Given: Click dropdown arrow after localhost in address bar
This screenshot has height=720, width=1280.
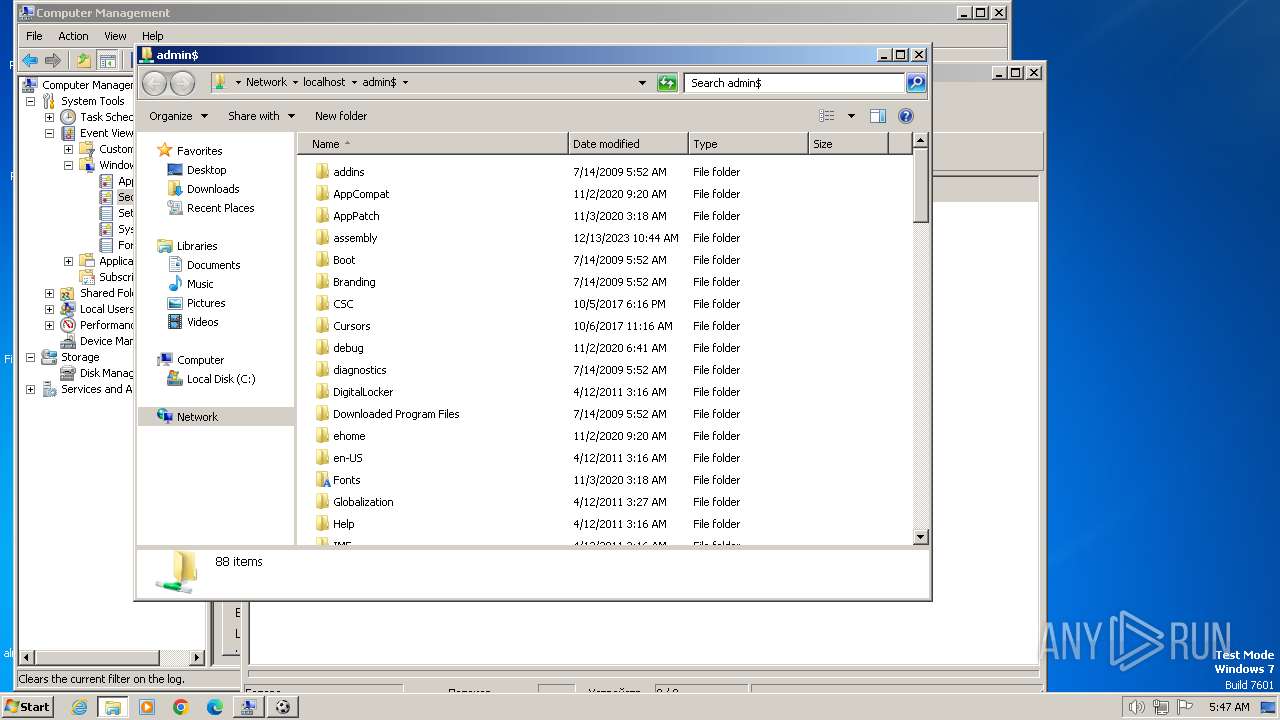Looking at the screenshot, I should [354, 83].
